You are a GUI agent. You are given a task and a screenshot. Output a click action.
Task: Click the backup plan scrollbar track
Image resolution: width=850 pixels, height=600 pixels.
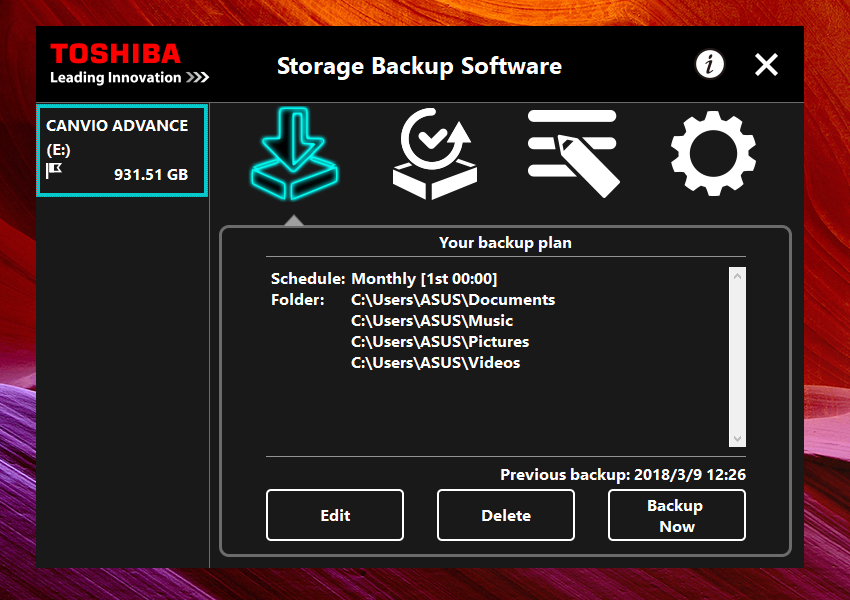[737, 357]
